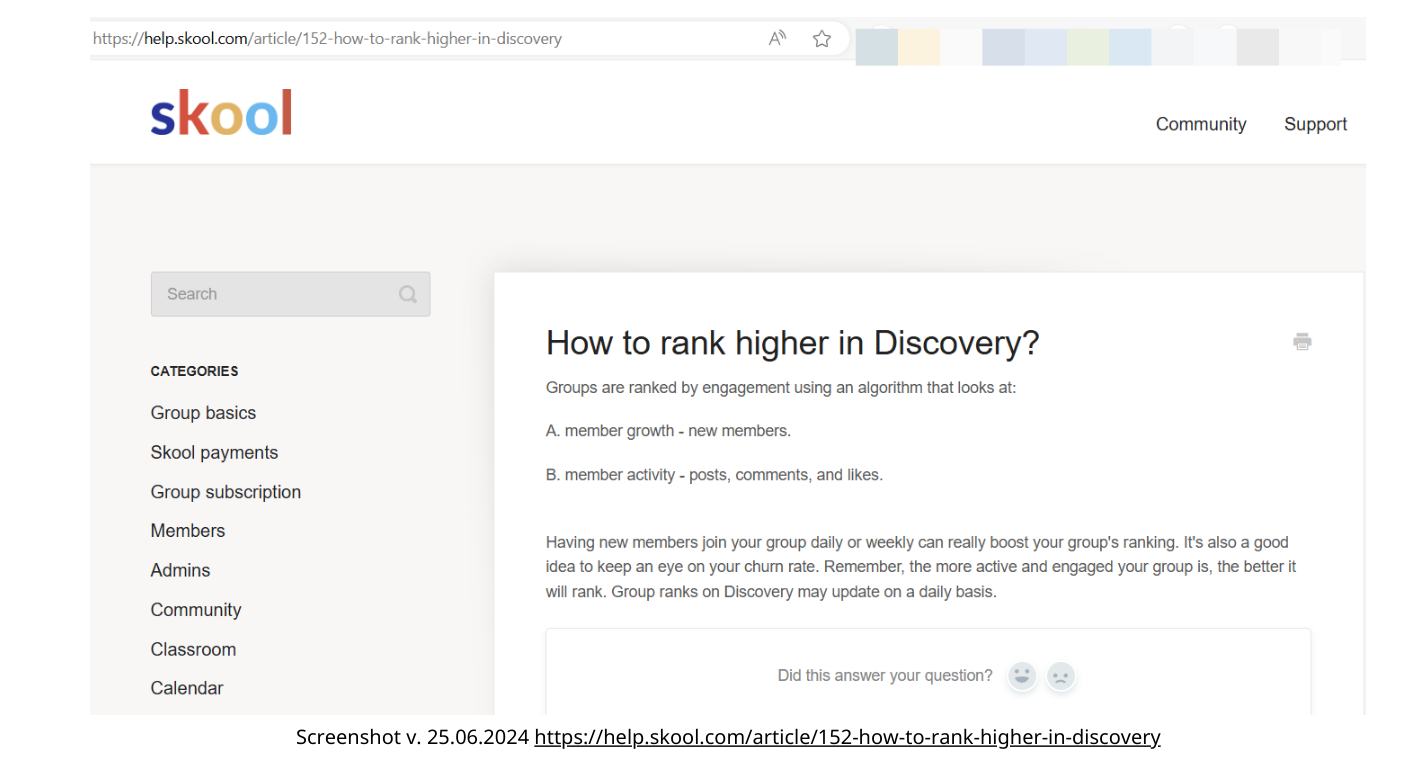Open the skool logo homepage
This screenshot has height=775, width=1425.
221,113
